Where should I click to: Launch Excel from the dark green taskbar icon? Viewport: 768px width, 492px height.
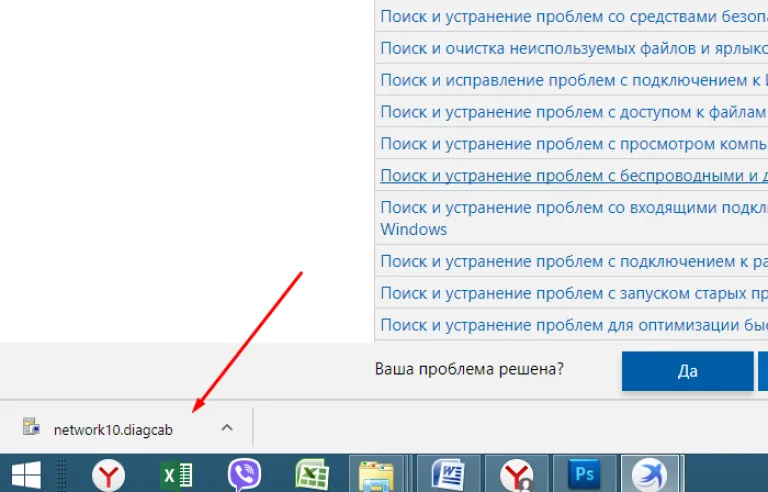click(x=176, y=475)
